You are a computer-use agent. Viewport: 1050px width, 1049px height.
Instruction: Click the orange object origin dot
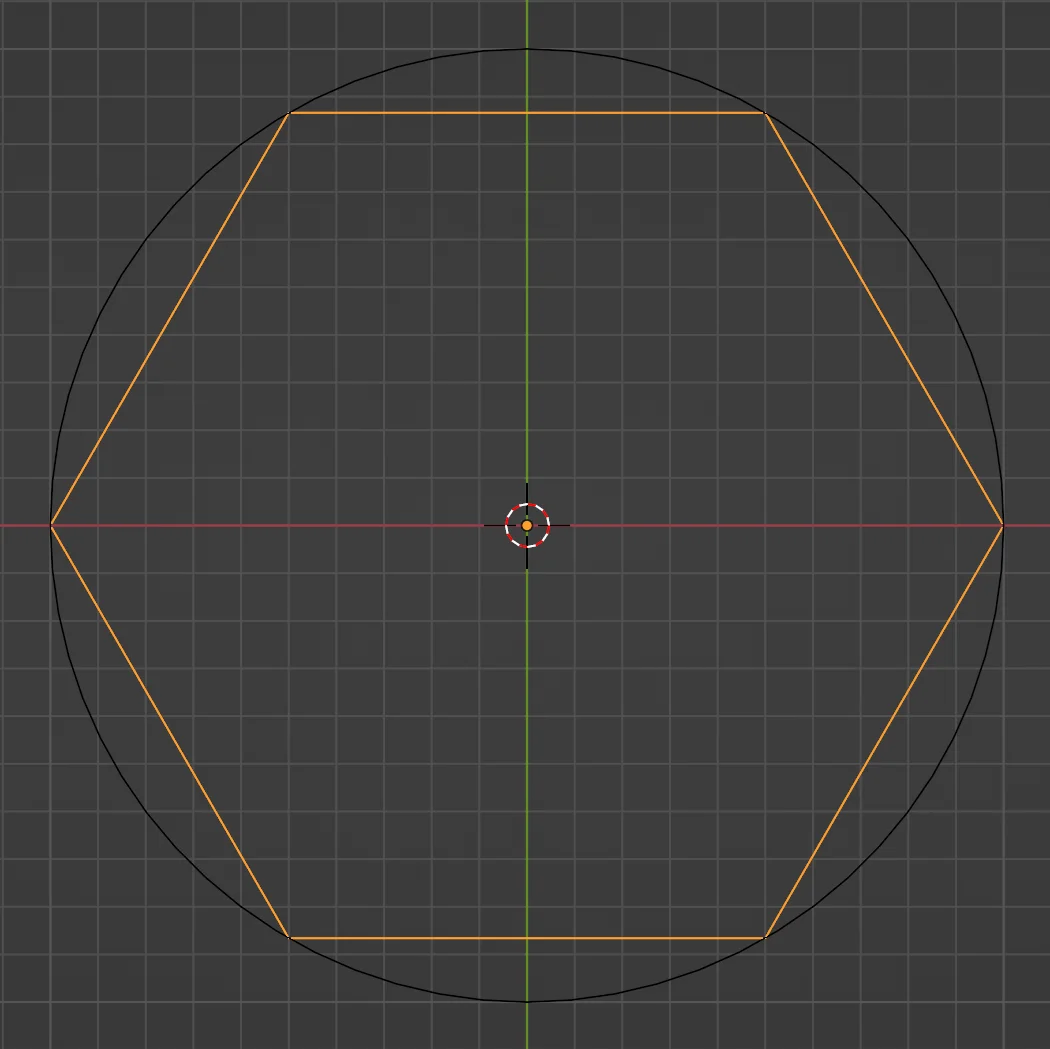pos(527,524)
